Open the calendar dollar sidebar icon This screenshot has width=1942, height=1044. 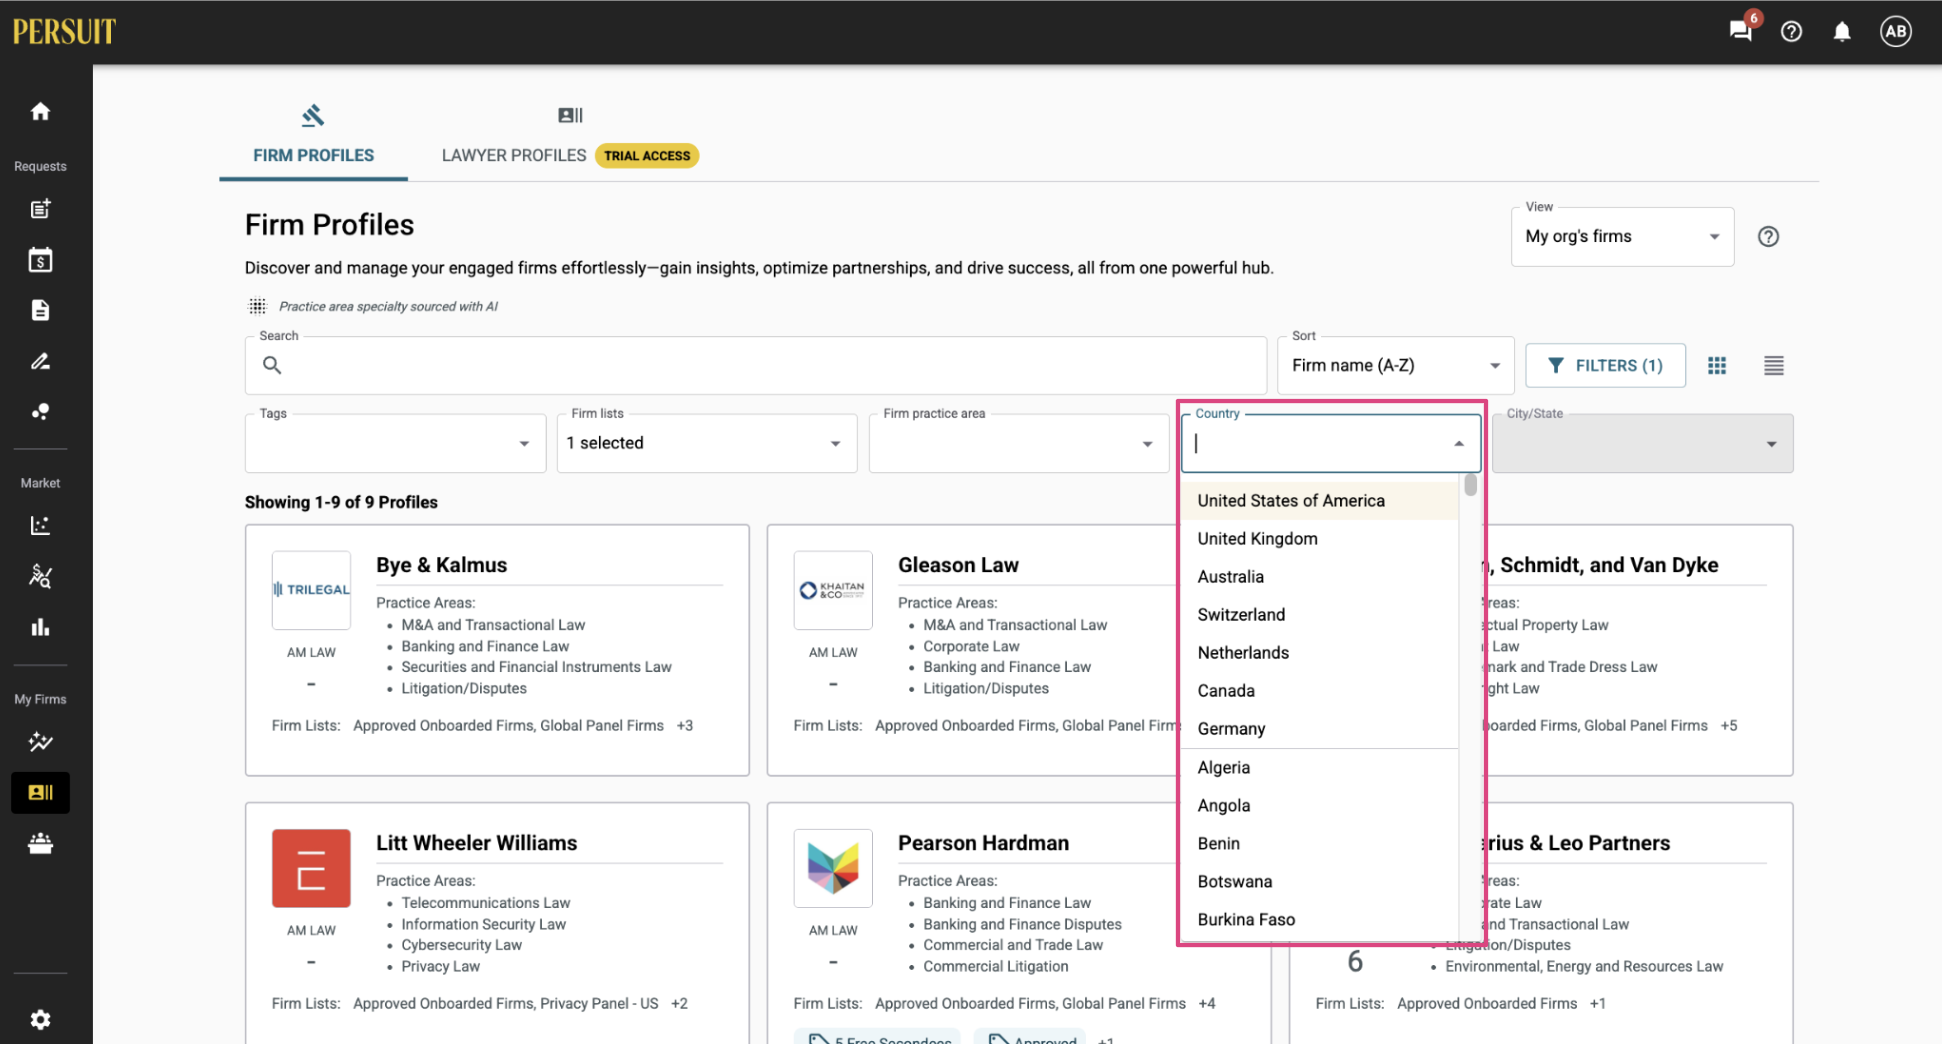coord(40,260)
